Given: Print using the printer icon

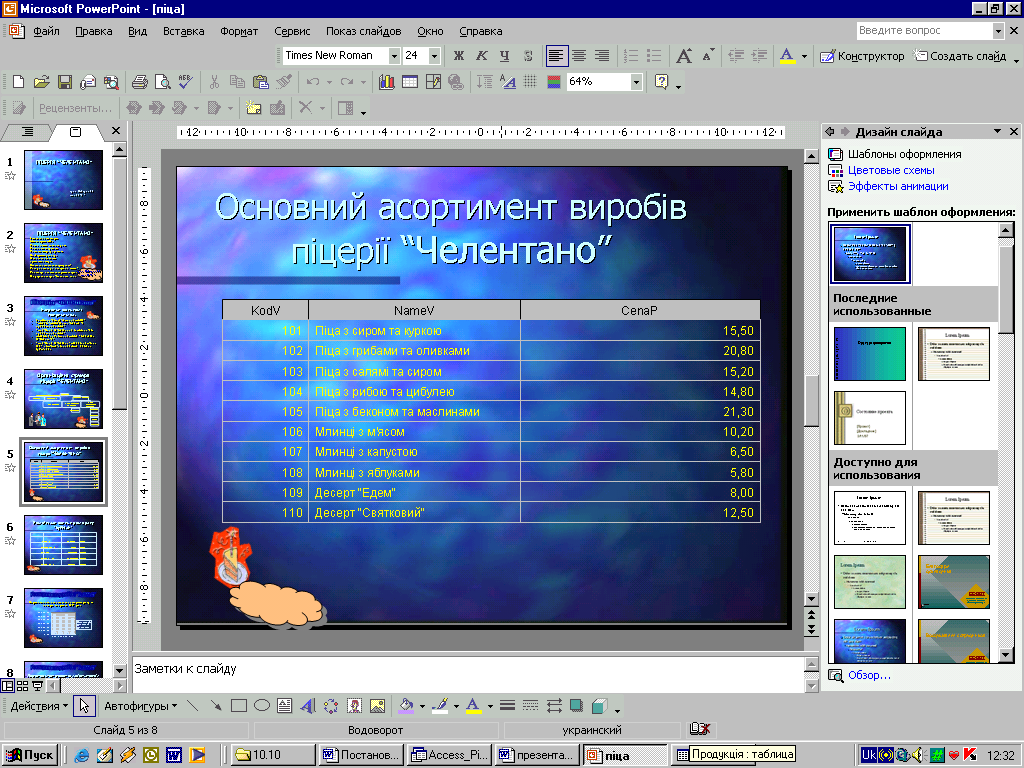Looking at the screenshot, I should 139,82.
